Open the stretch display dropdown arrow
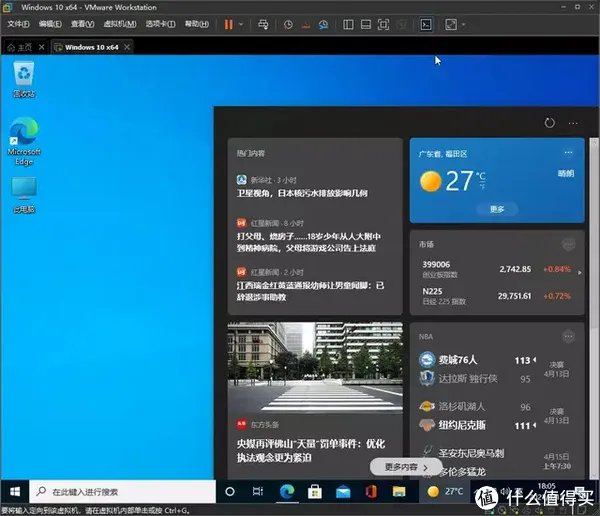600x516 pixels. point(464,25)
